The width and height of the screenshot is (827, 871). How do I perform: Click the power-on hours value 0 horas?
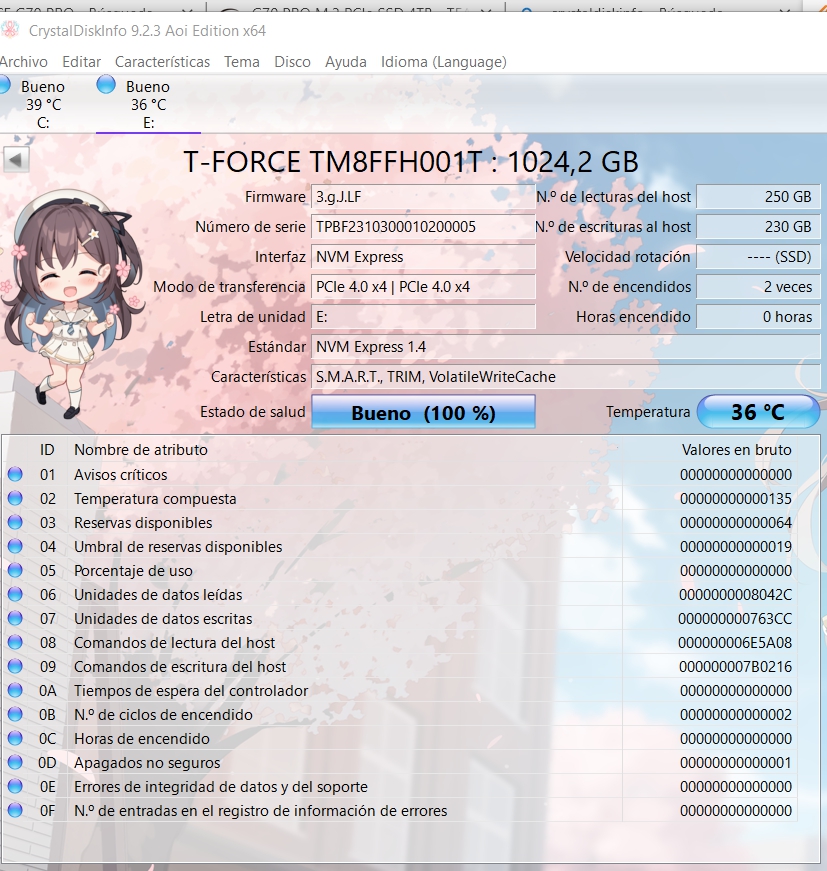click(758, 317)
